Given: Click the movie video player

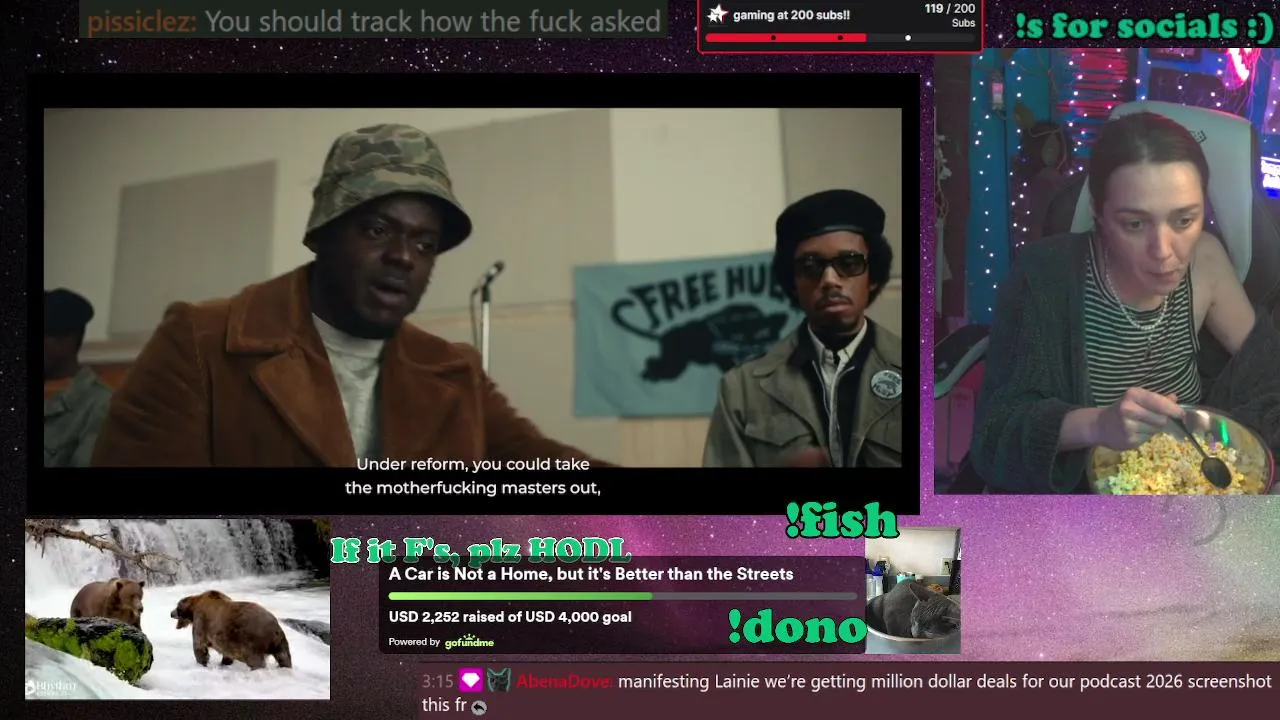Looking at the screenshot, I should [x=472, y=294].
